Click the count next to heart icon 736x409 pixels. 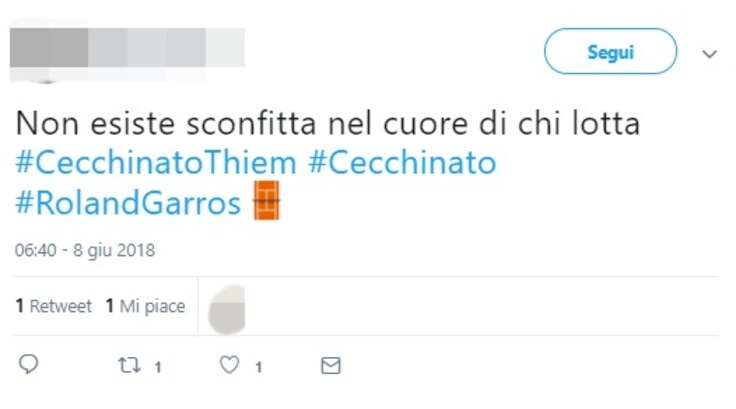[259, 367]
